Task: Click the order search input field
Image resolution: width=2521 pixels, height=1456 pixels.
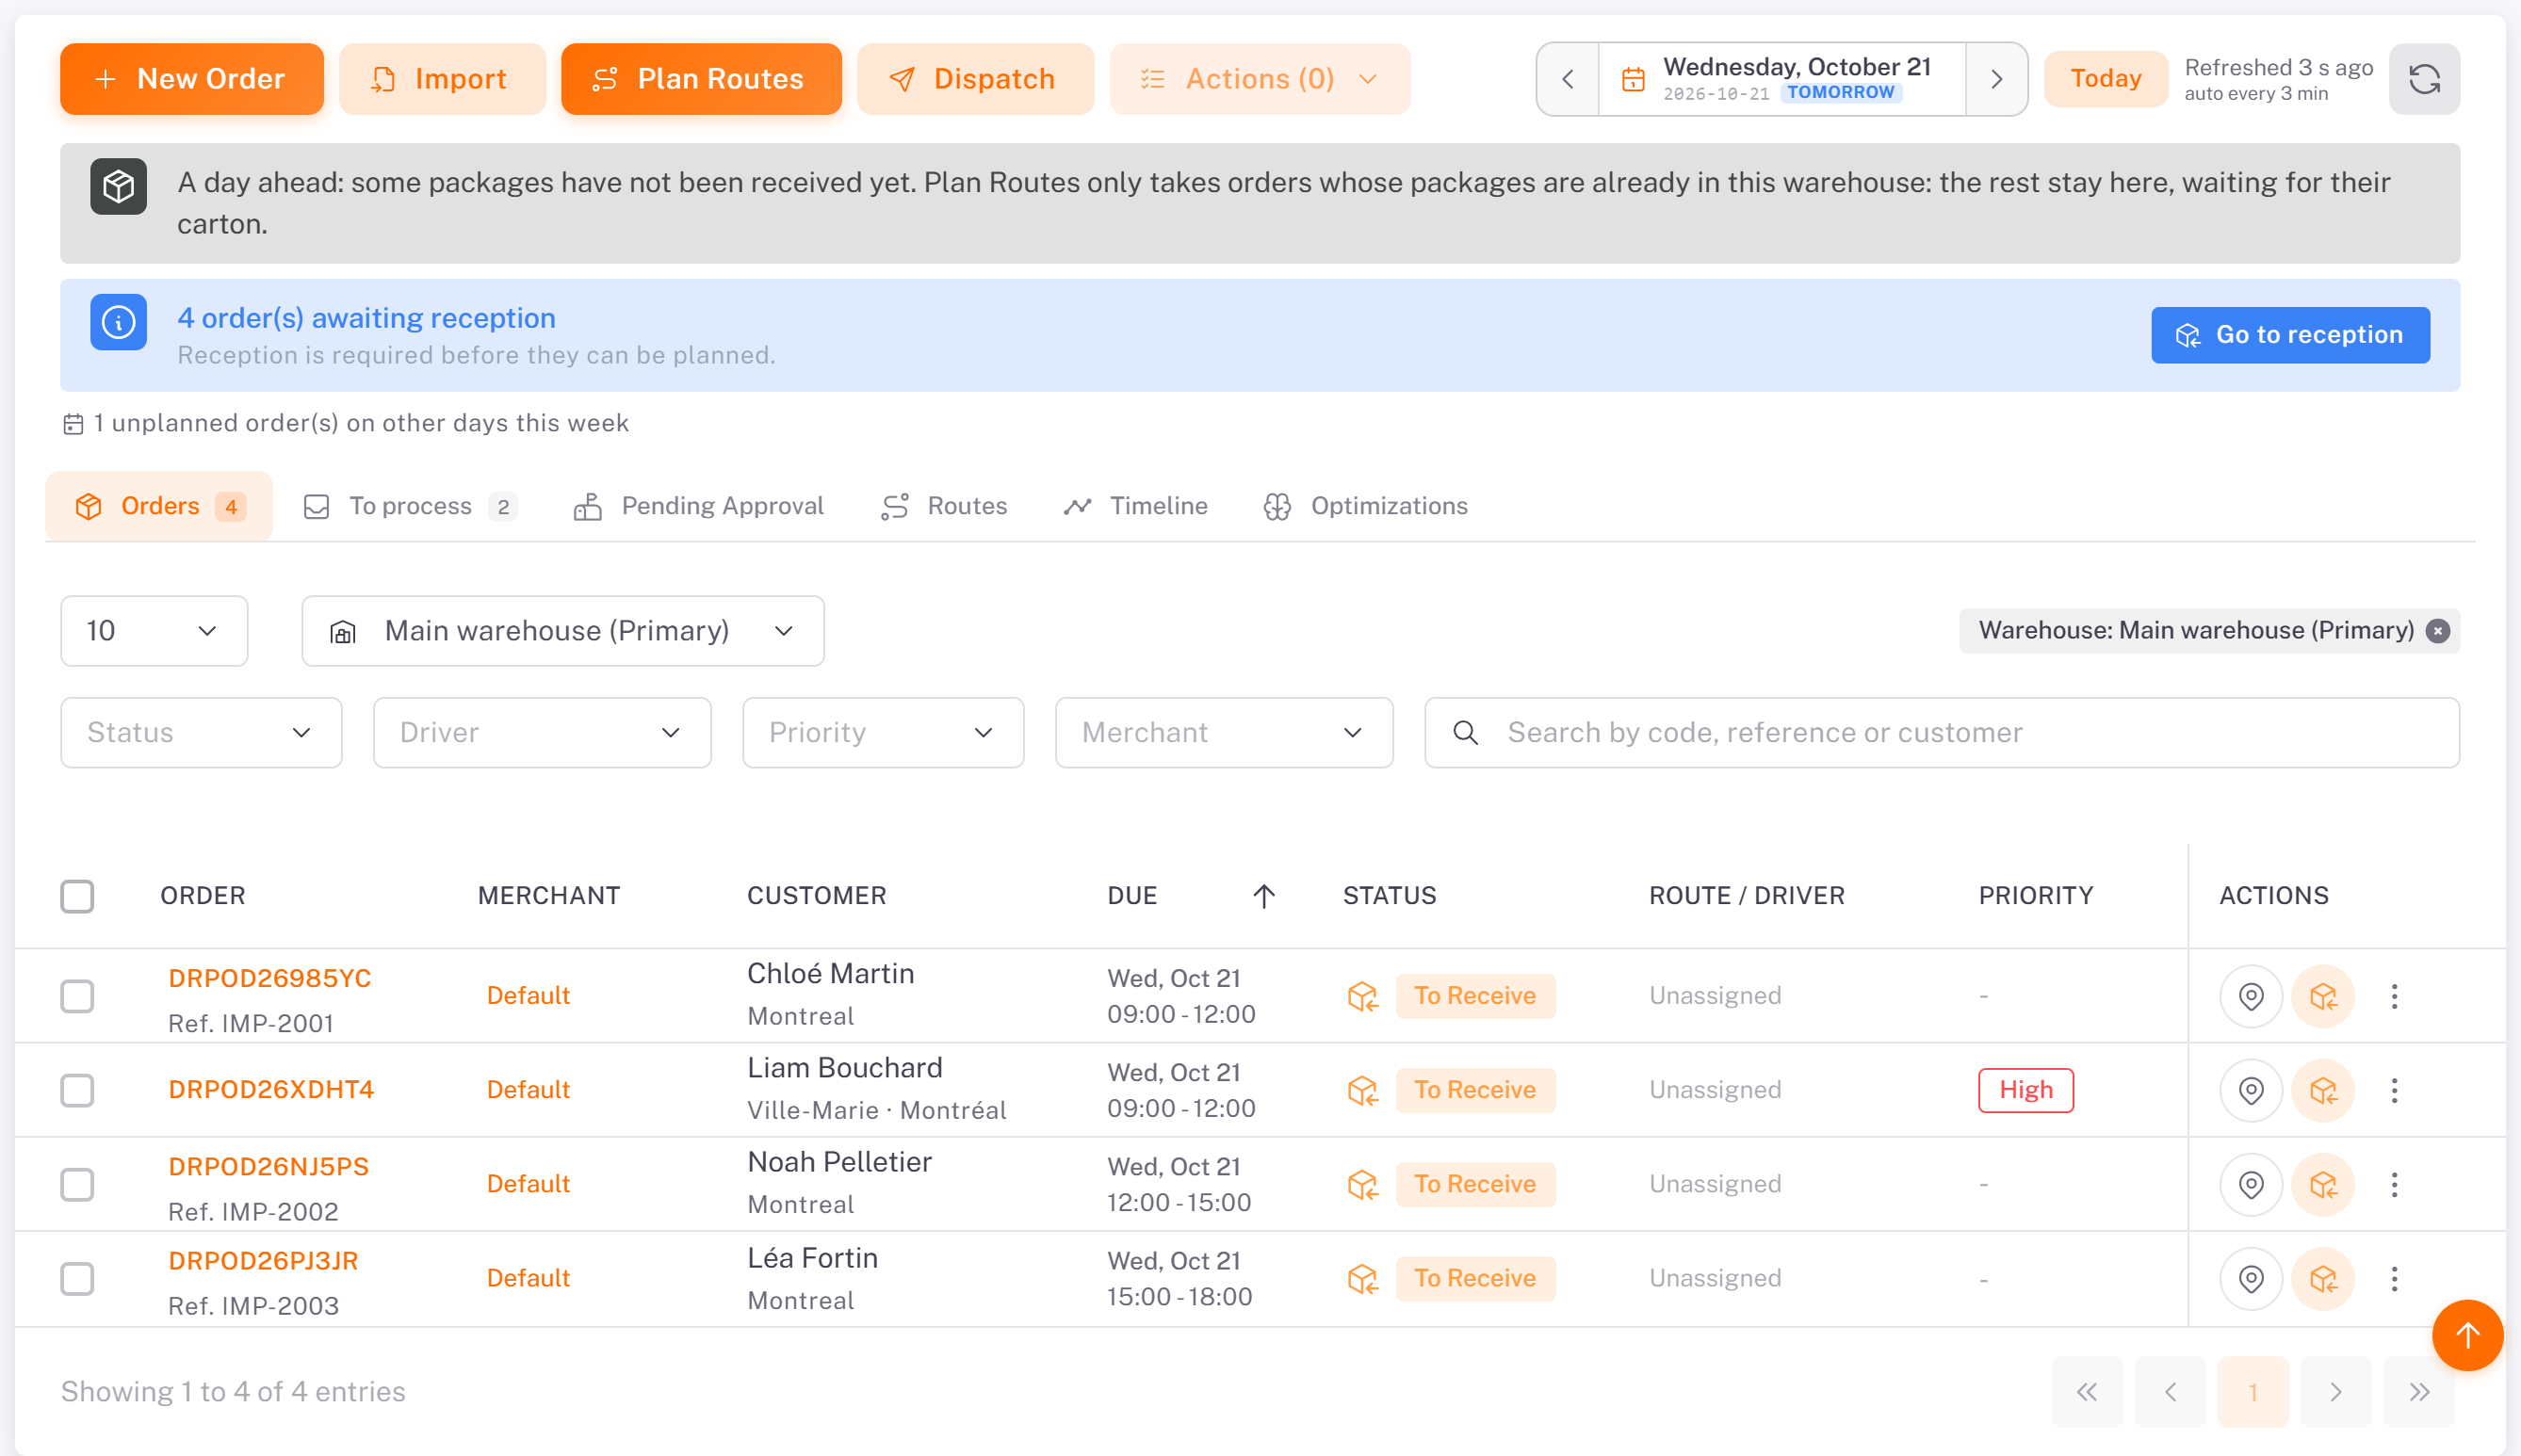Action: [1942, 733]
